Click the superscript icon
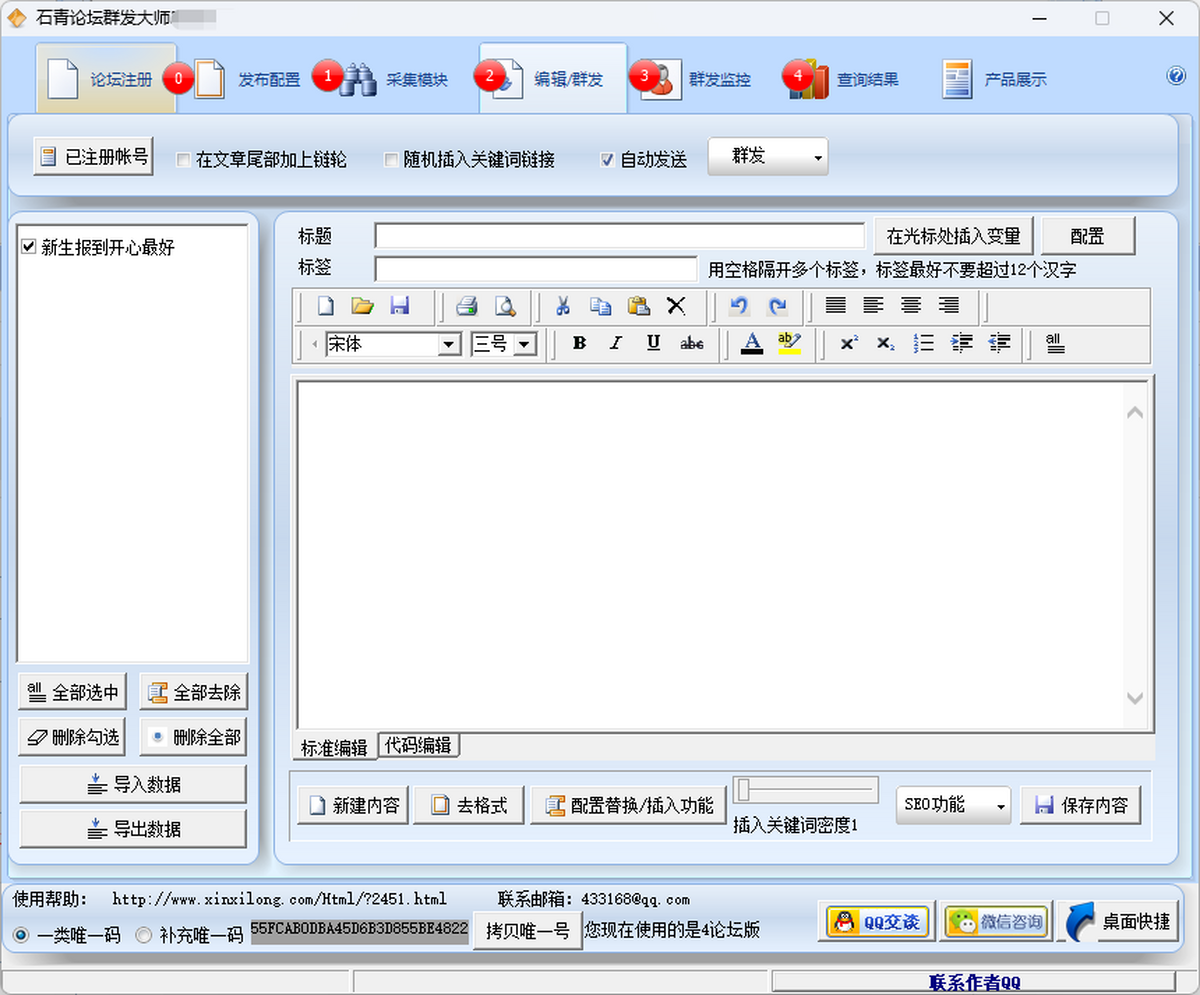The image size is (1200, 995). (x=849, y=343)
